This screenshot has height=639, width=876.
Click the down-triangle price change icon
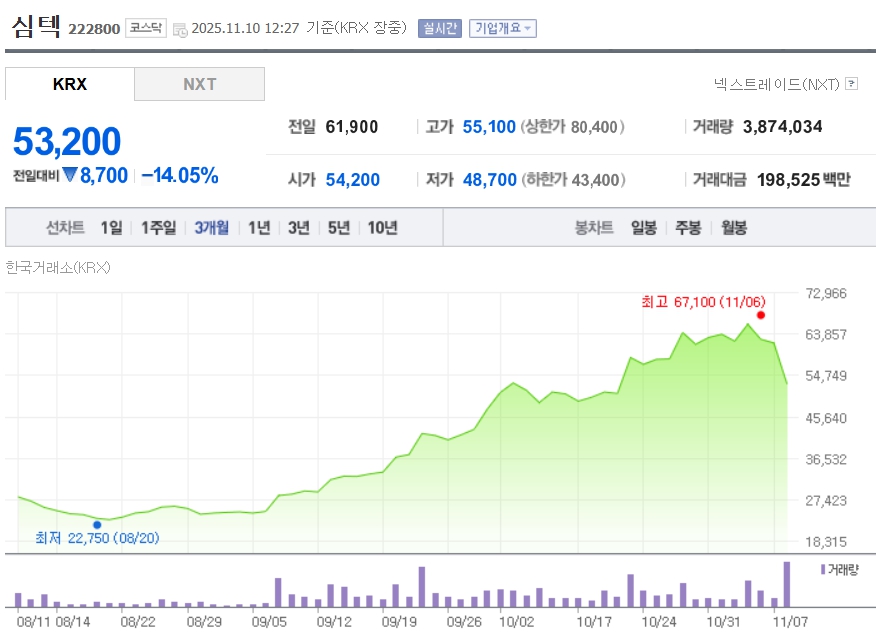pyautogui.click(x=70, y=175)
